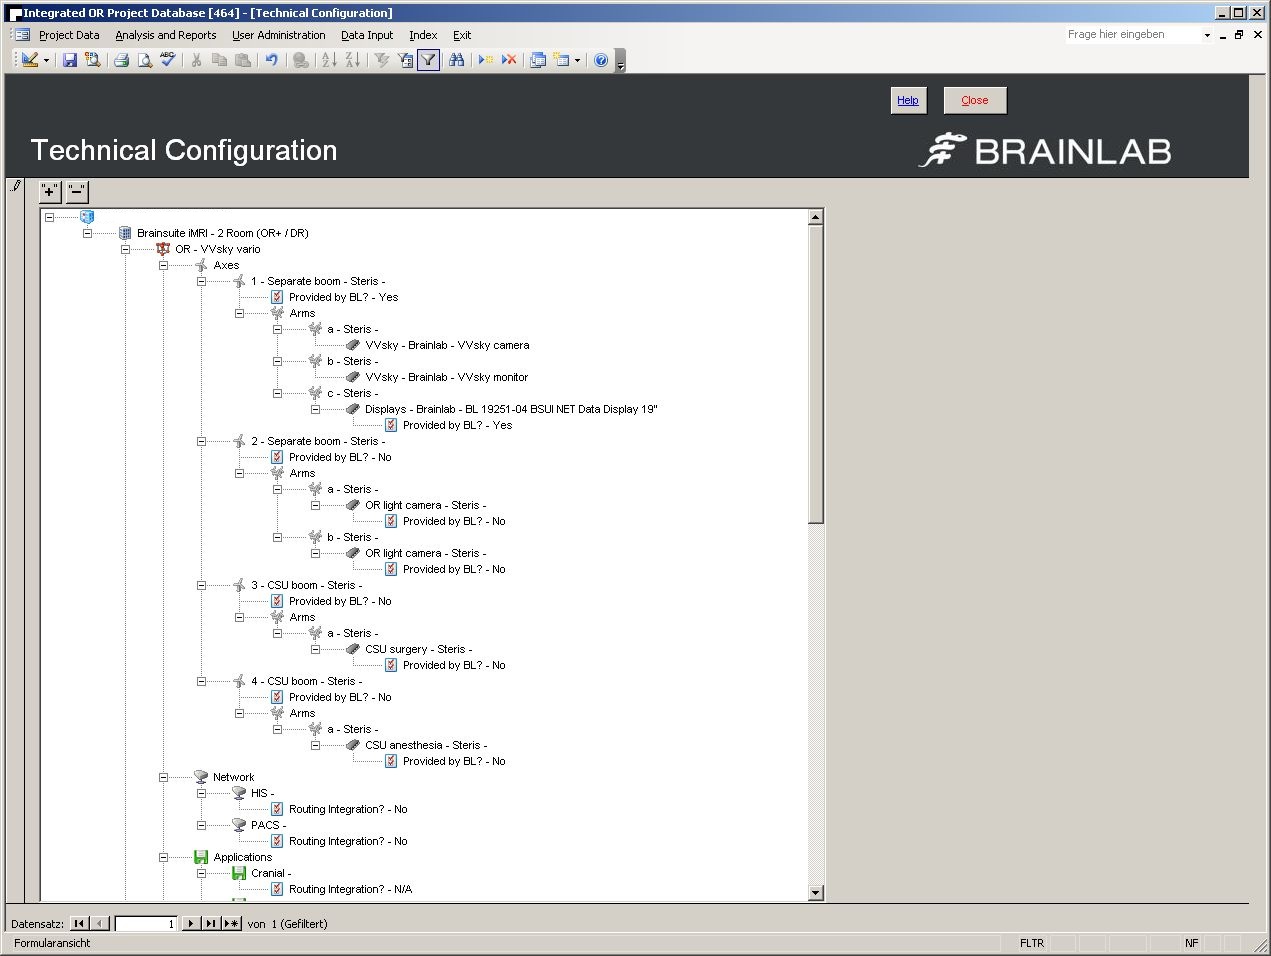Click checkbox icon under CSU surgery
1271x956 pixels.
[391, 665]
